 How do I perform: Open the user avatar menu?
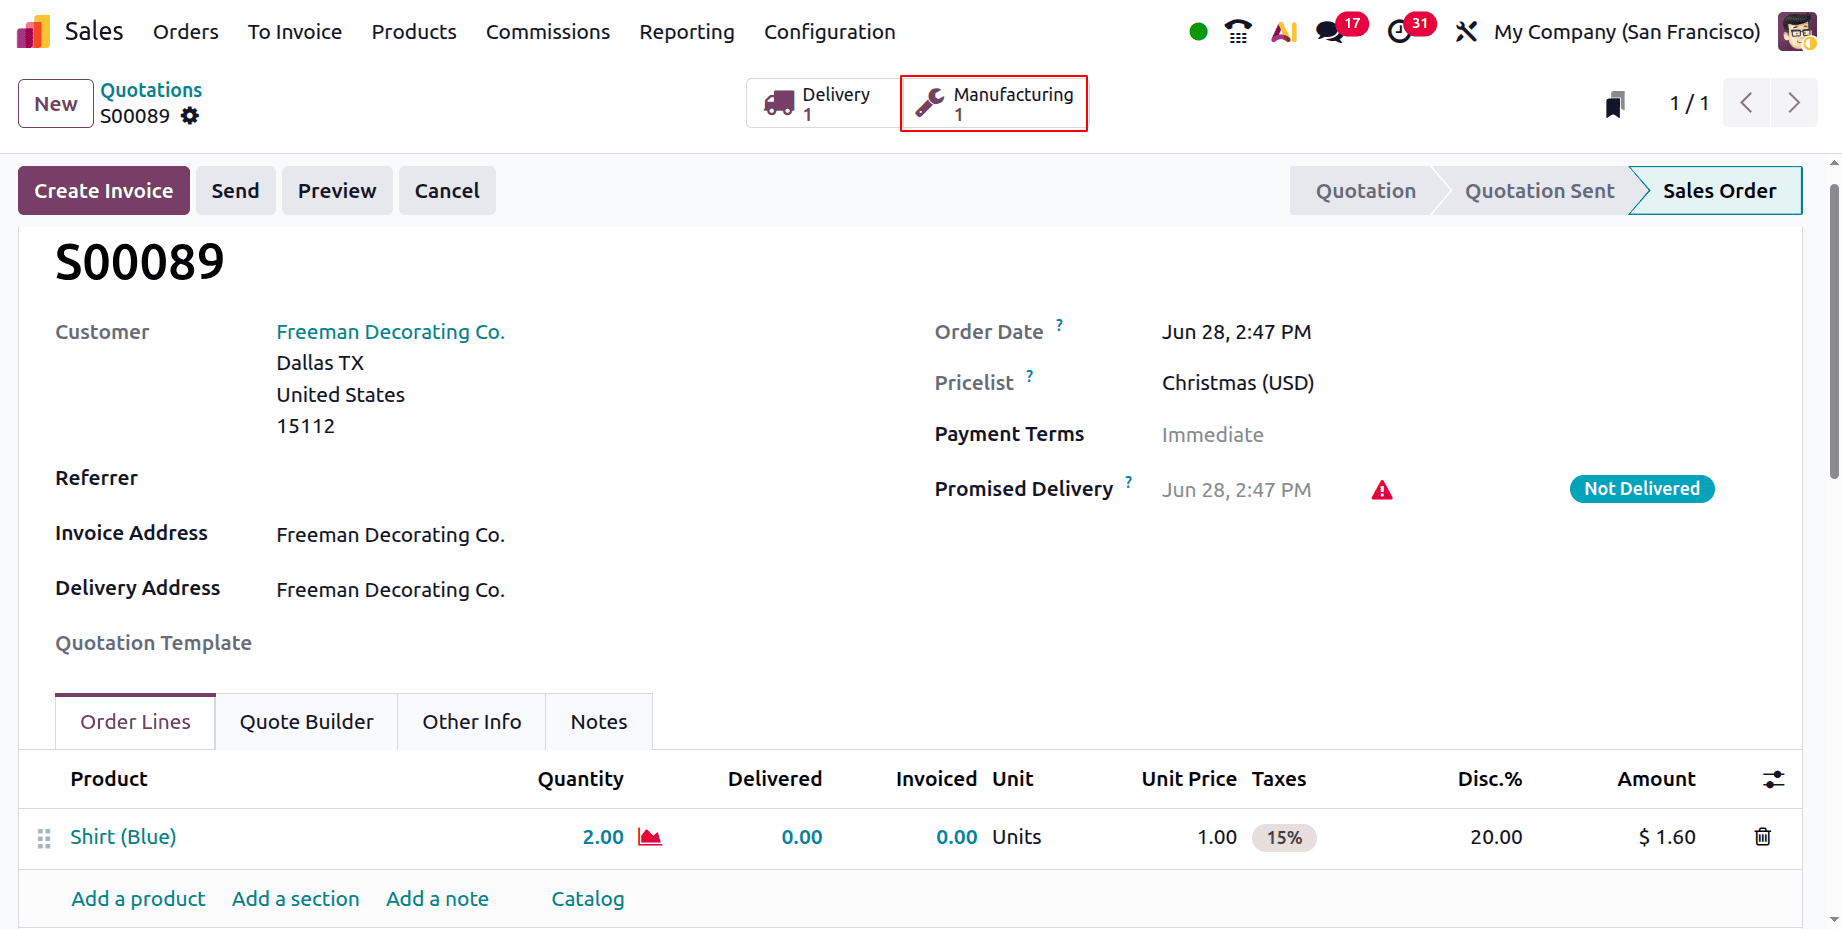click(1797, 32)
